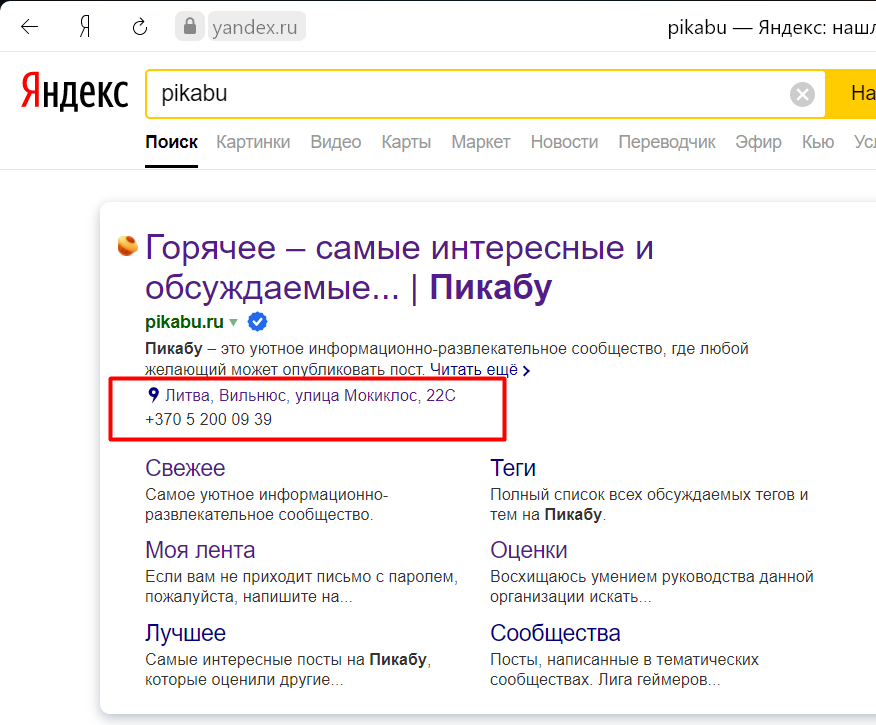The image size is (876, 725).
Task: Select the Поиск tab
Action: tap(172, 142)
